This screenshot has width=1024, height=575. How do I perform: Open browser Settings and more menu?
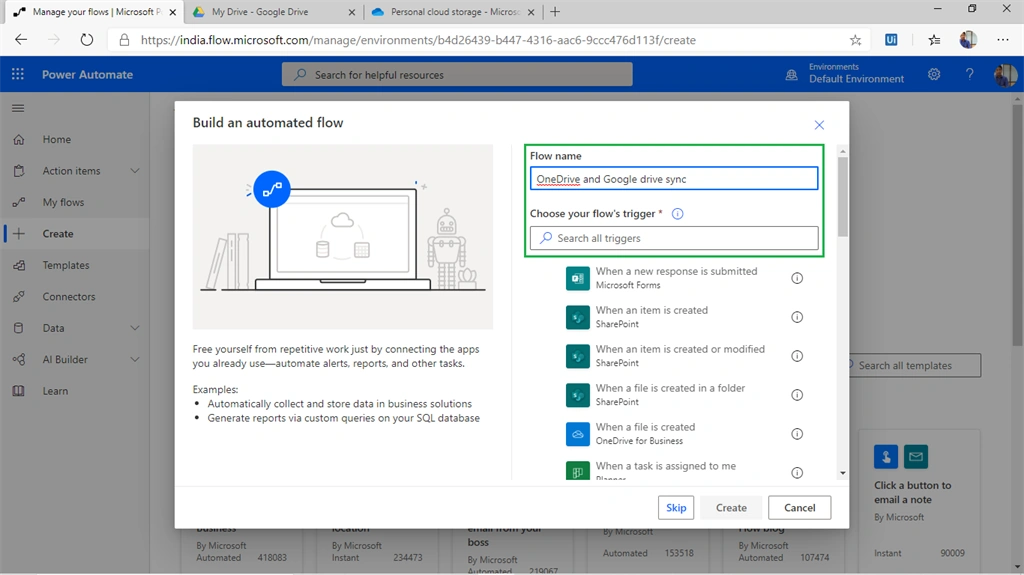click(1003, 40)
